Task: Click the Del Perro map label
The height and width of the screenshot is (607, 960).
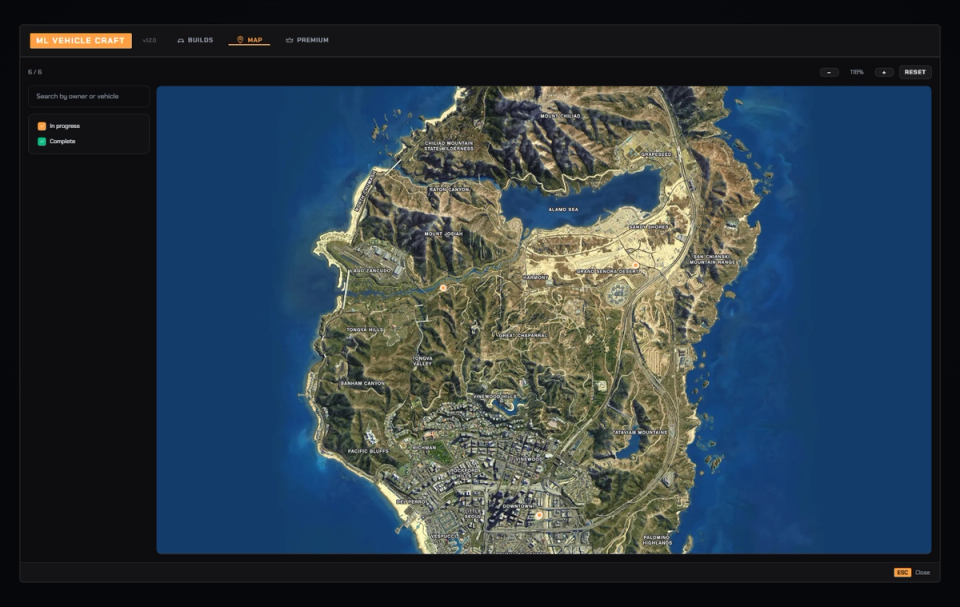Action: (x=411, y=502)
